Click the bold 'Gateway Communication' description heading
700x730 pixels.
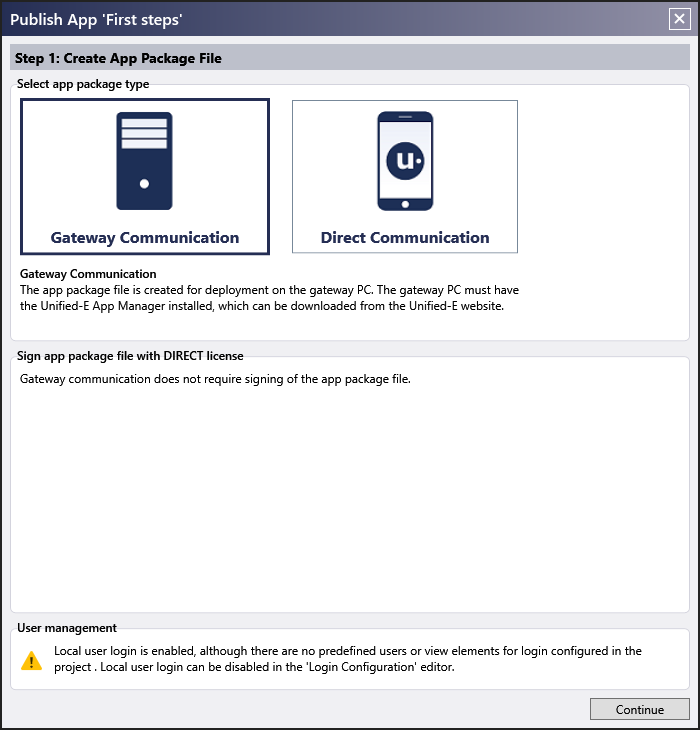point(88,274)
